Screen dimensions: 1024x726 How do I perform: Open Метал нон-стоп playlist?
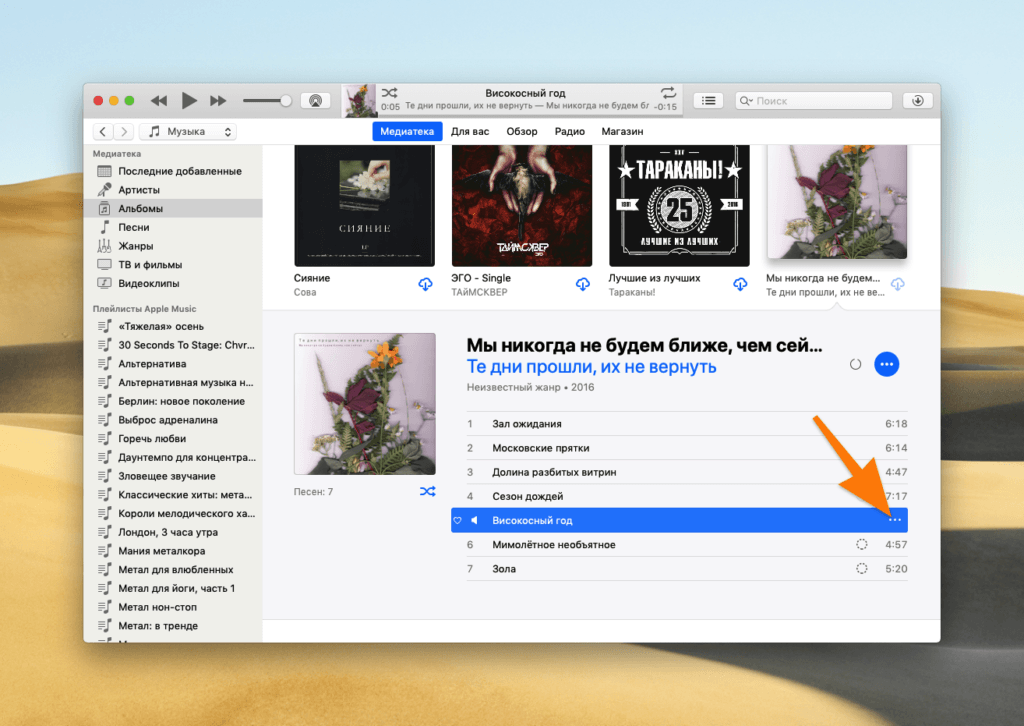pyautogui.click(x=173, y=607)
